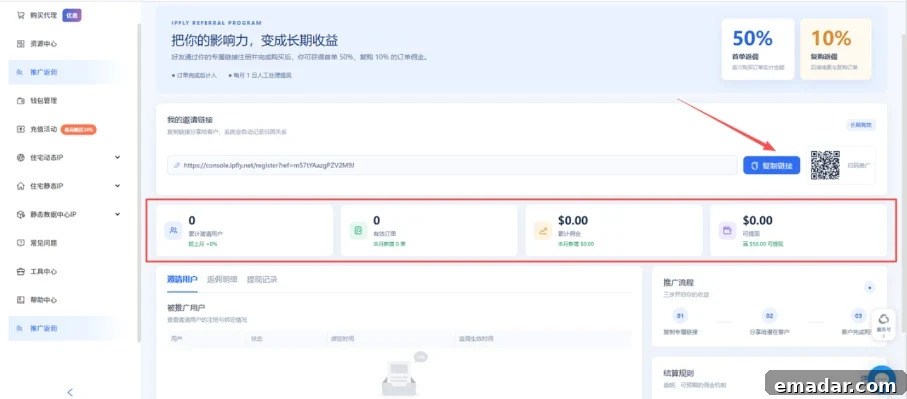This screenshot has width=907, height=399.
Task: Click the 复制专属链接 step label
Action: click(680, 332)
